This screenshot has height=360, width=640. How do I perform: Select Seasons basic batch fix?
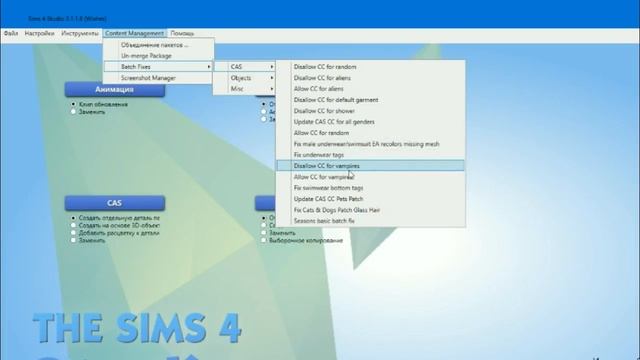371,221
